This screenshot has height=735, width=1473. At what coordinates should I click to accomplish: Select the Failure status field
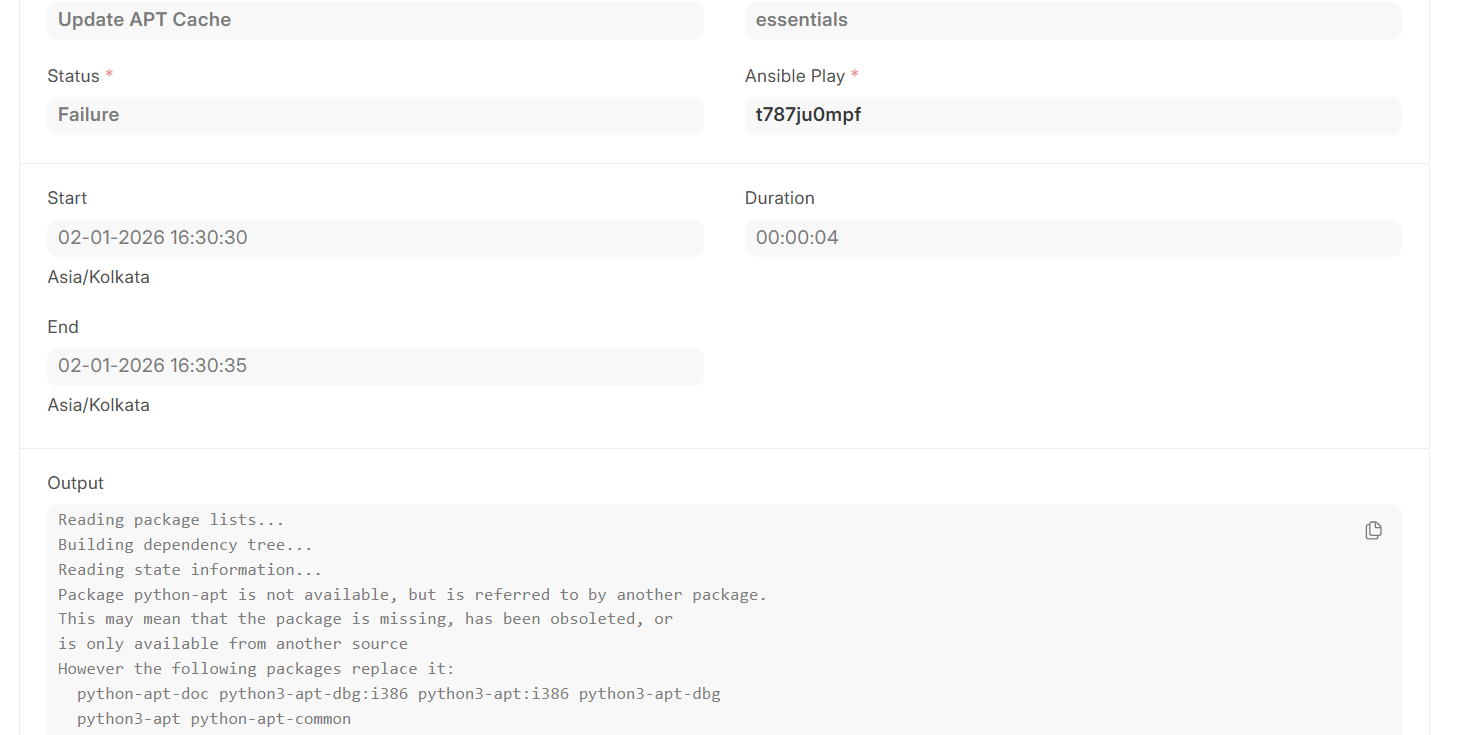point(375,115)
